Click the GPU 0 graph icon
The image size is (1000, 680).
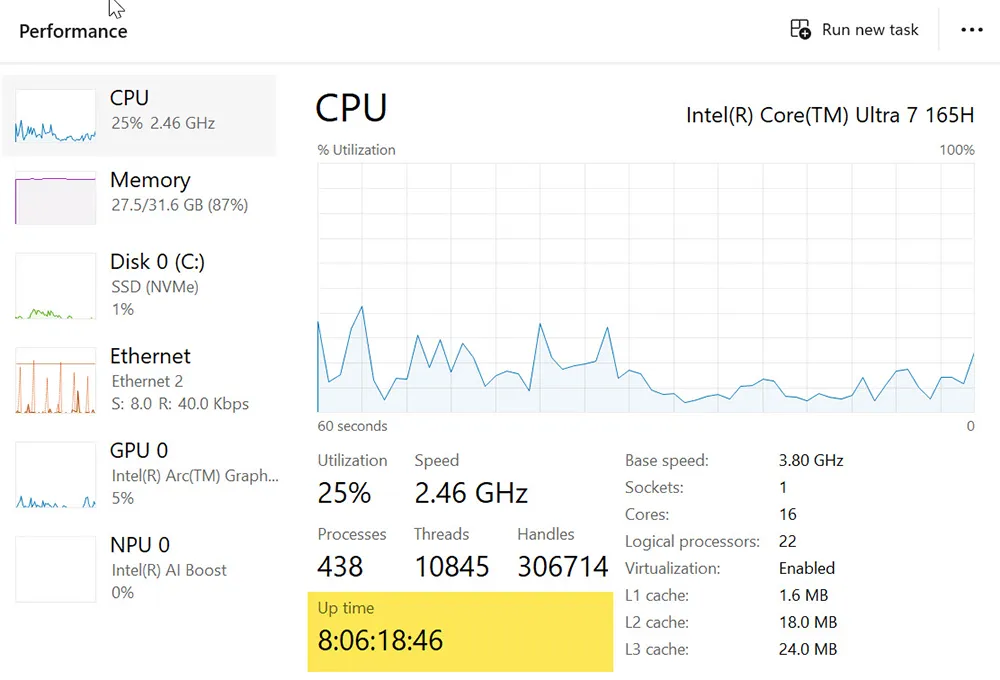(x=54, y=474)
